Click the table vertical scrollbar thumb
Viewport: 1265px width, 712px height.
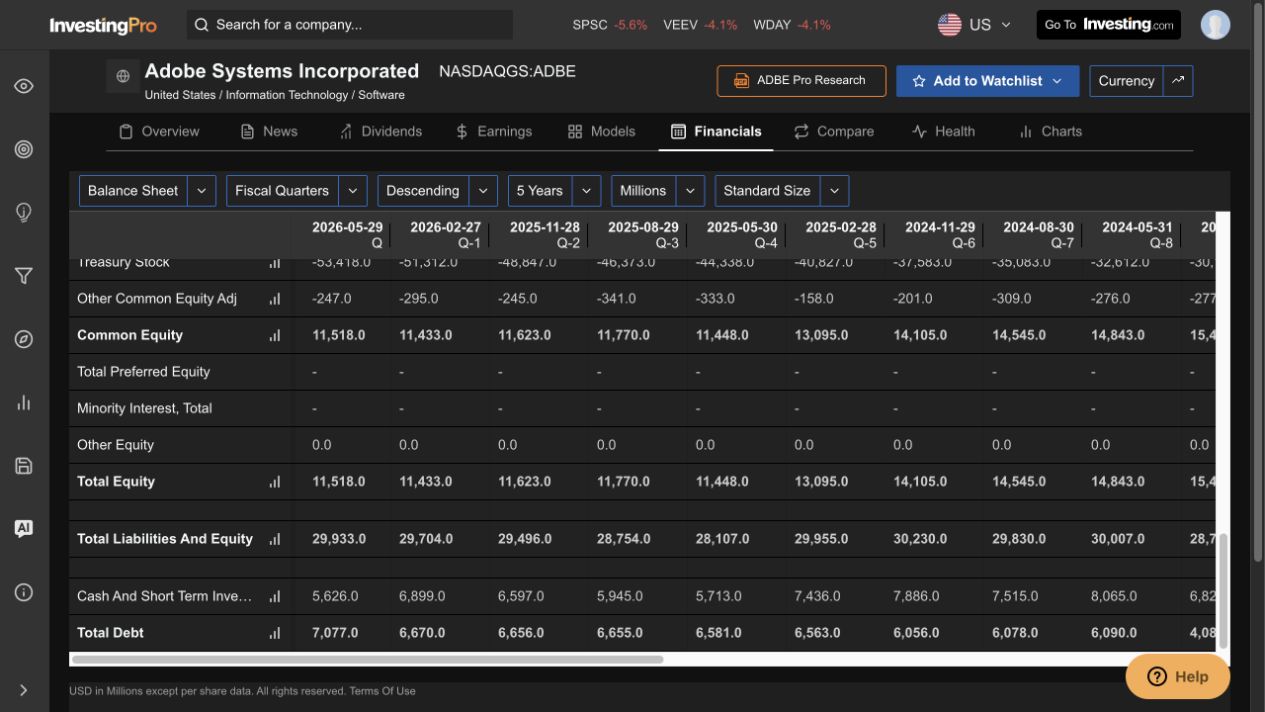[1222, 591]
